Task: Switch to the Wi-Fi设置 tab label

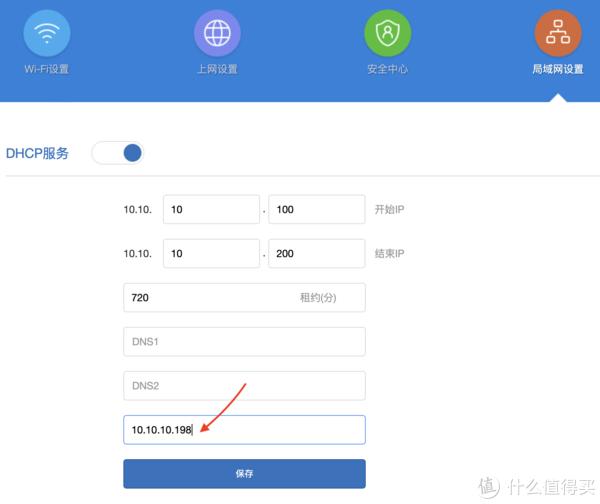Action: pyautogui.click(x=47, y=70)
